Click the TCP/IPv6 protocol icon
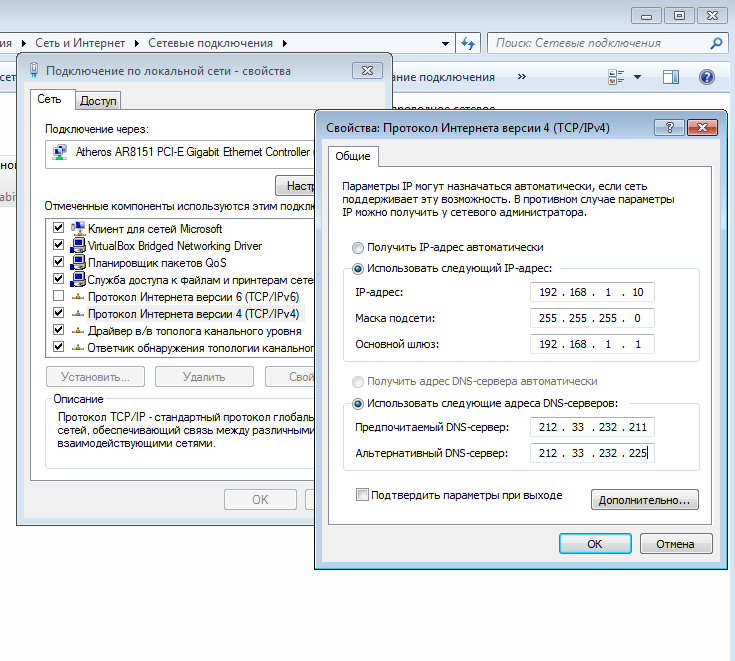The width and height of the screenshot is (735, 661). (x=78, y=297)
